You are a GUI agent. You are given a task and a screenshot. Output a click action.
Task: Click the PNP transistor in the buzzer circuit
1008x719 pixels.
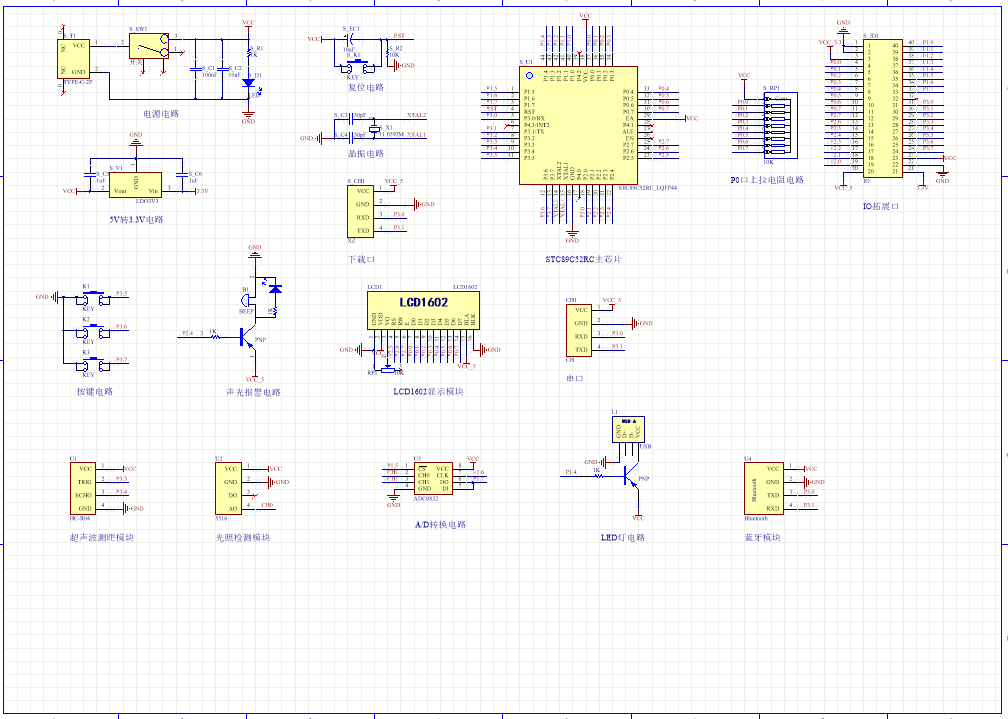coord(252,339)
